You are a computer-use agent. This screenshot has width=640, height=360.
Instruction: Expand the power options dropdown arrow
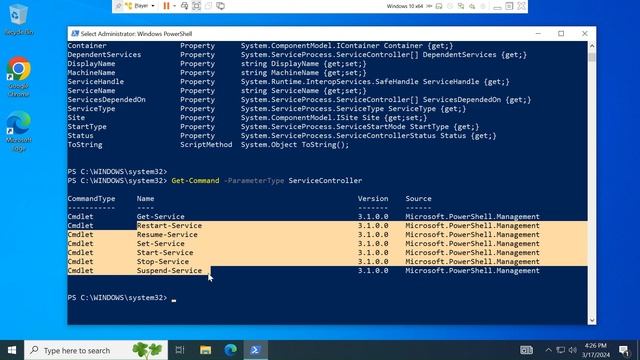click(175, 6)
